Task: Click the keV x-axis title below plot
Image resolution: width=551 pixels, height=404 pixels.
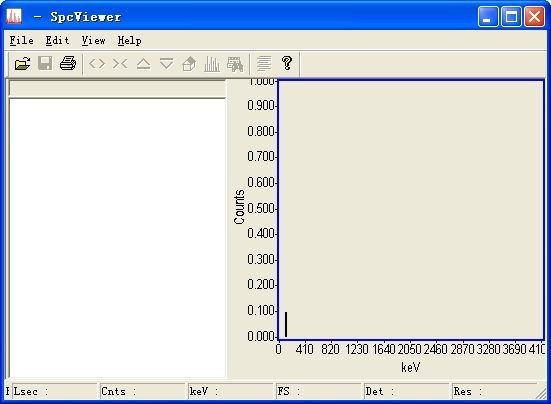Action: (x=410, y=367)
